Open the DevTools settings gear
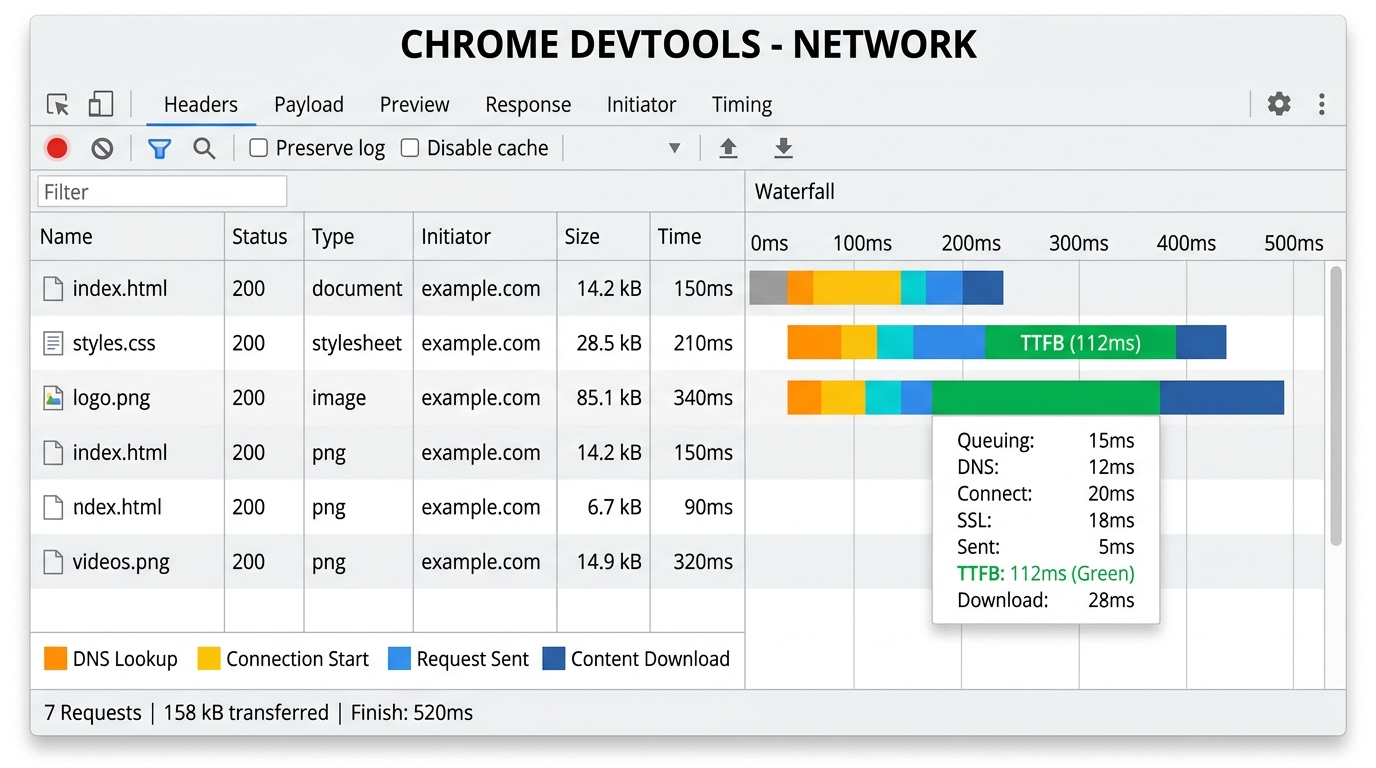 coord(1279,104)
